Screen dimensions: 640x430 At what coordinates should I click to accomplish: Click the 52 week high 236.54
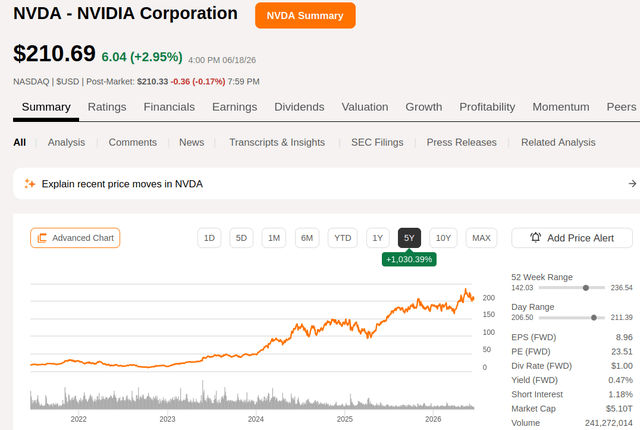[621, 288]
